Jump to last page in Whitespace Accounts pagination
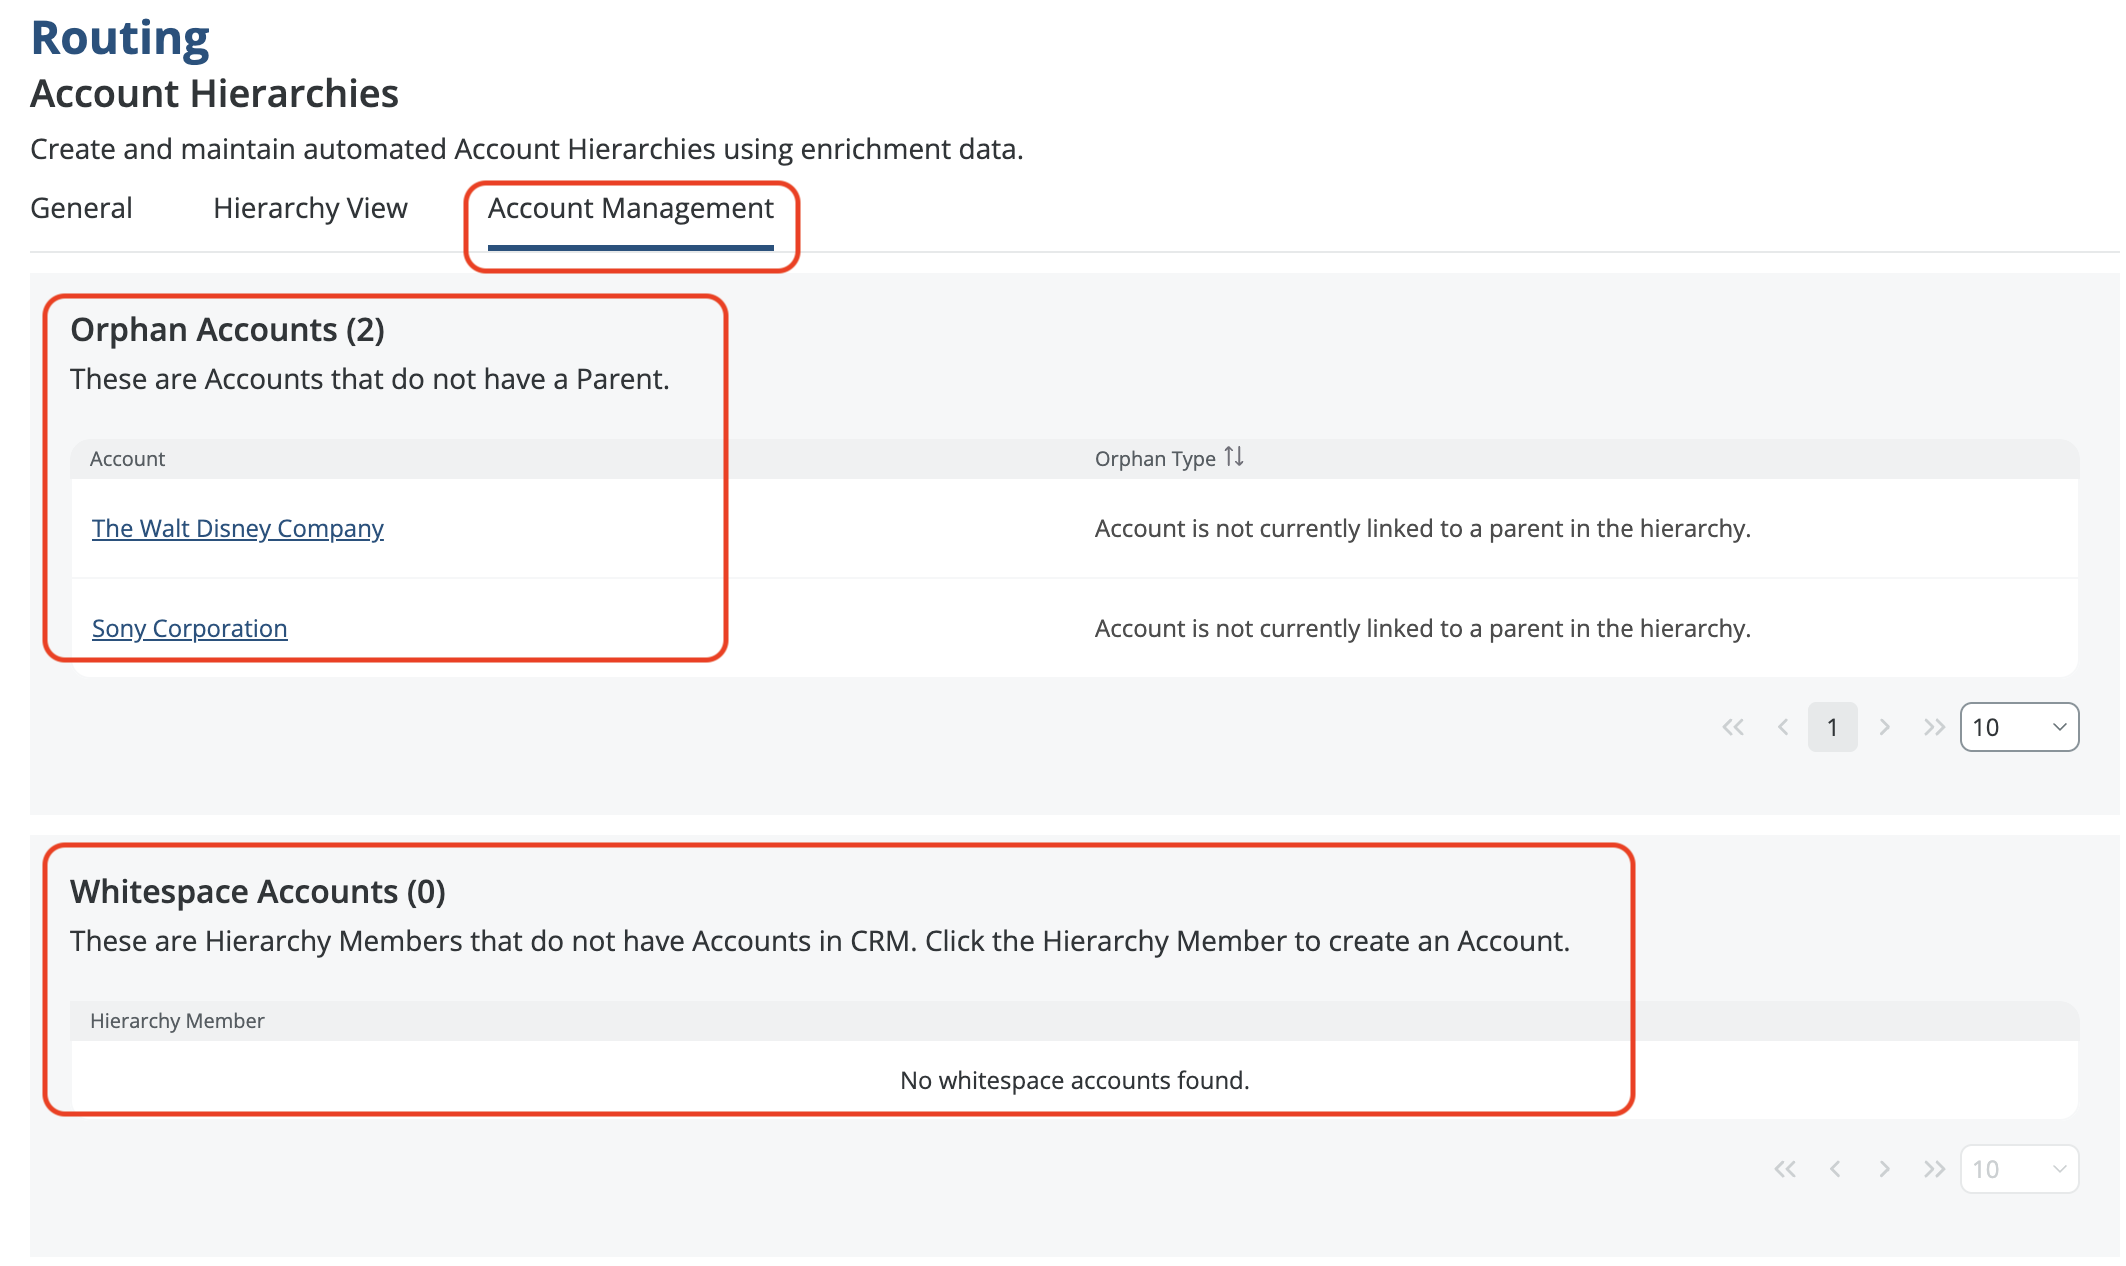Screen dimensions: 2126x1266 (1934, 1169)
